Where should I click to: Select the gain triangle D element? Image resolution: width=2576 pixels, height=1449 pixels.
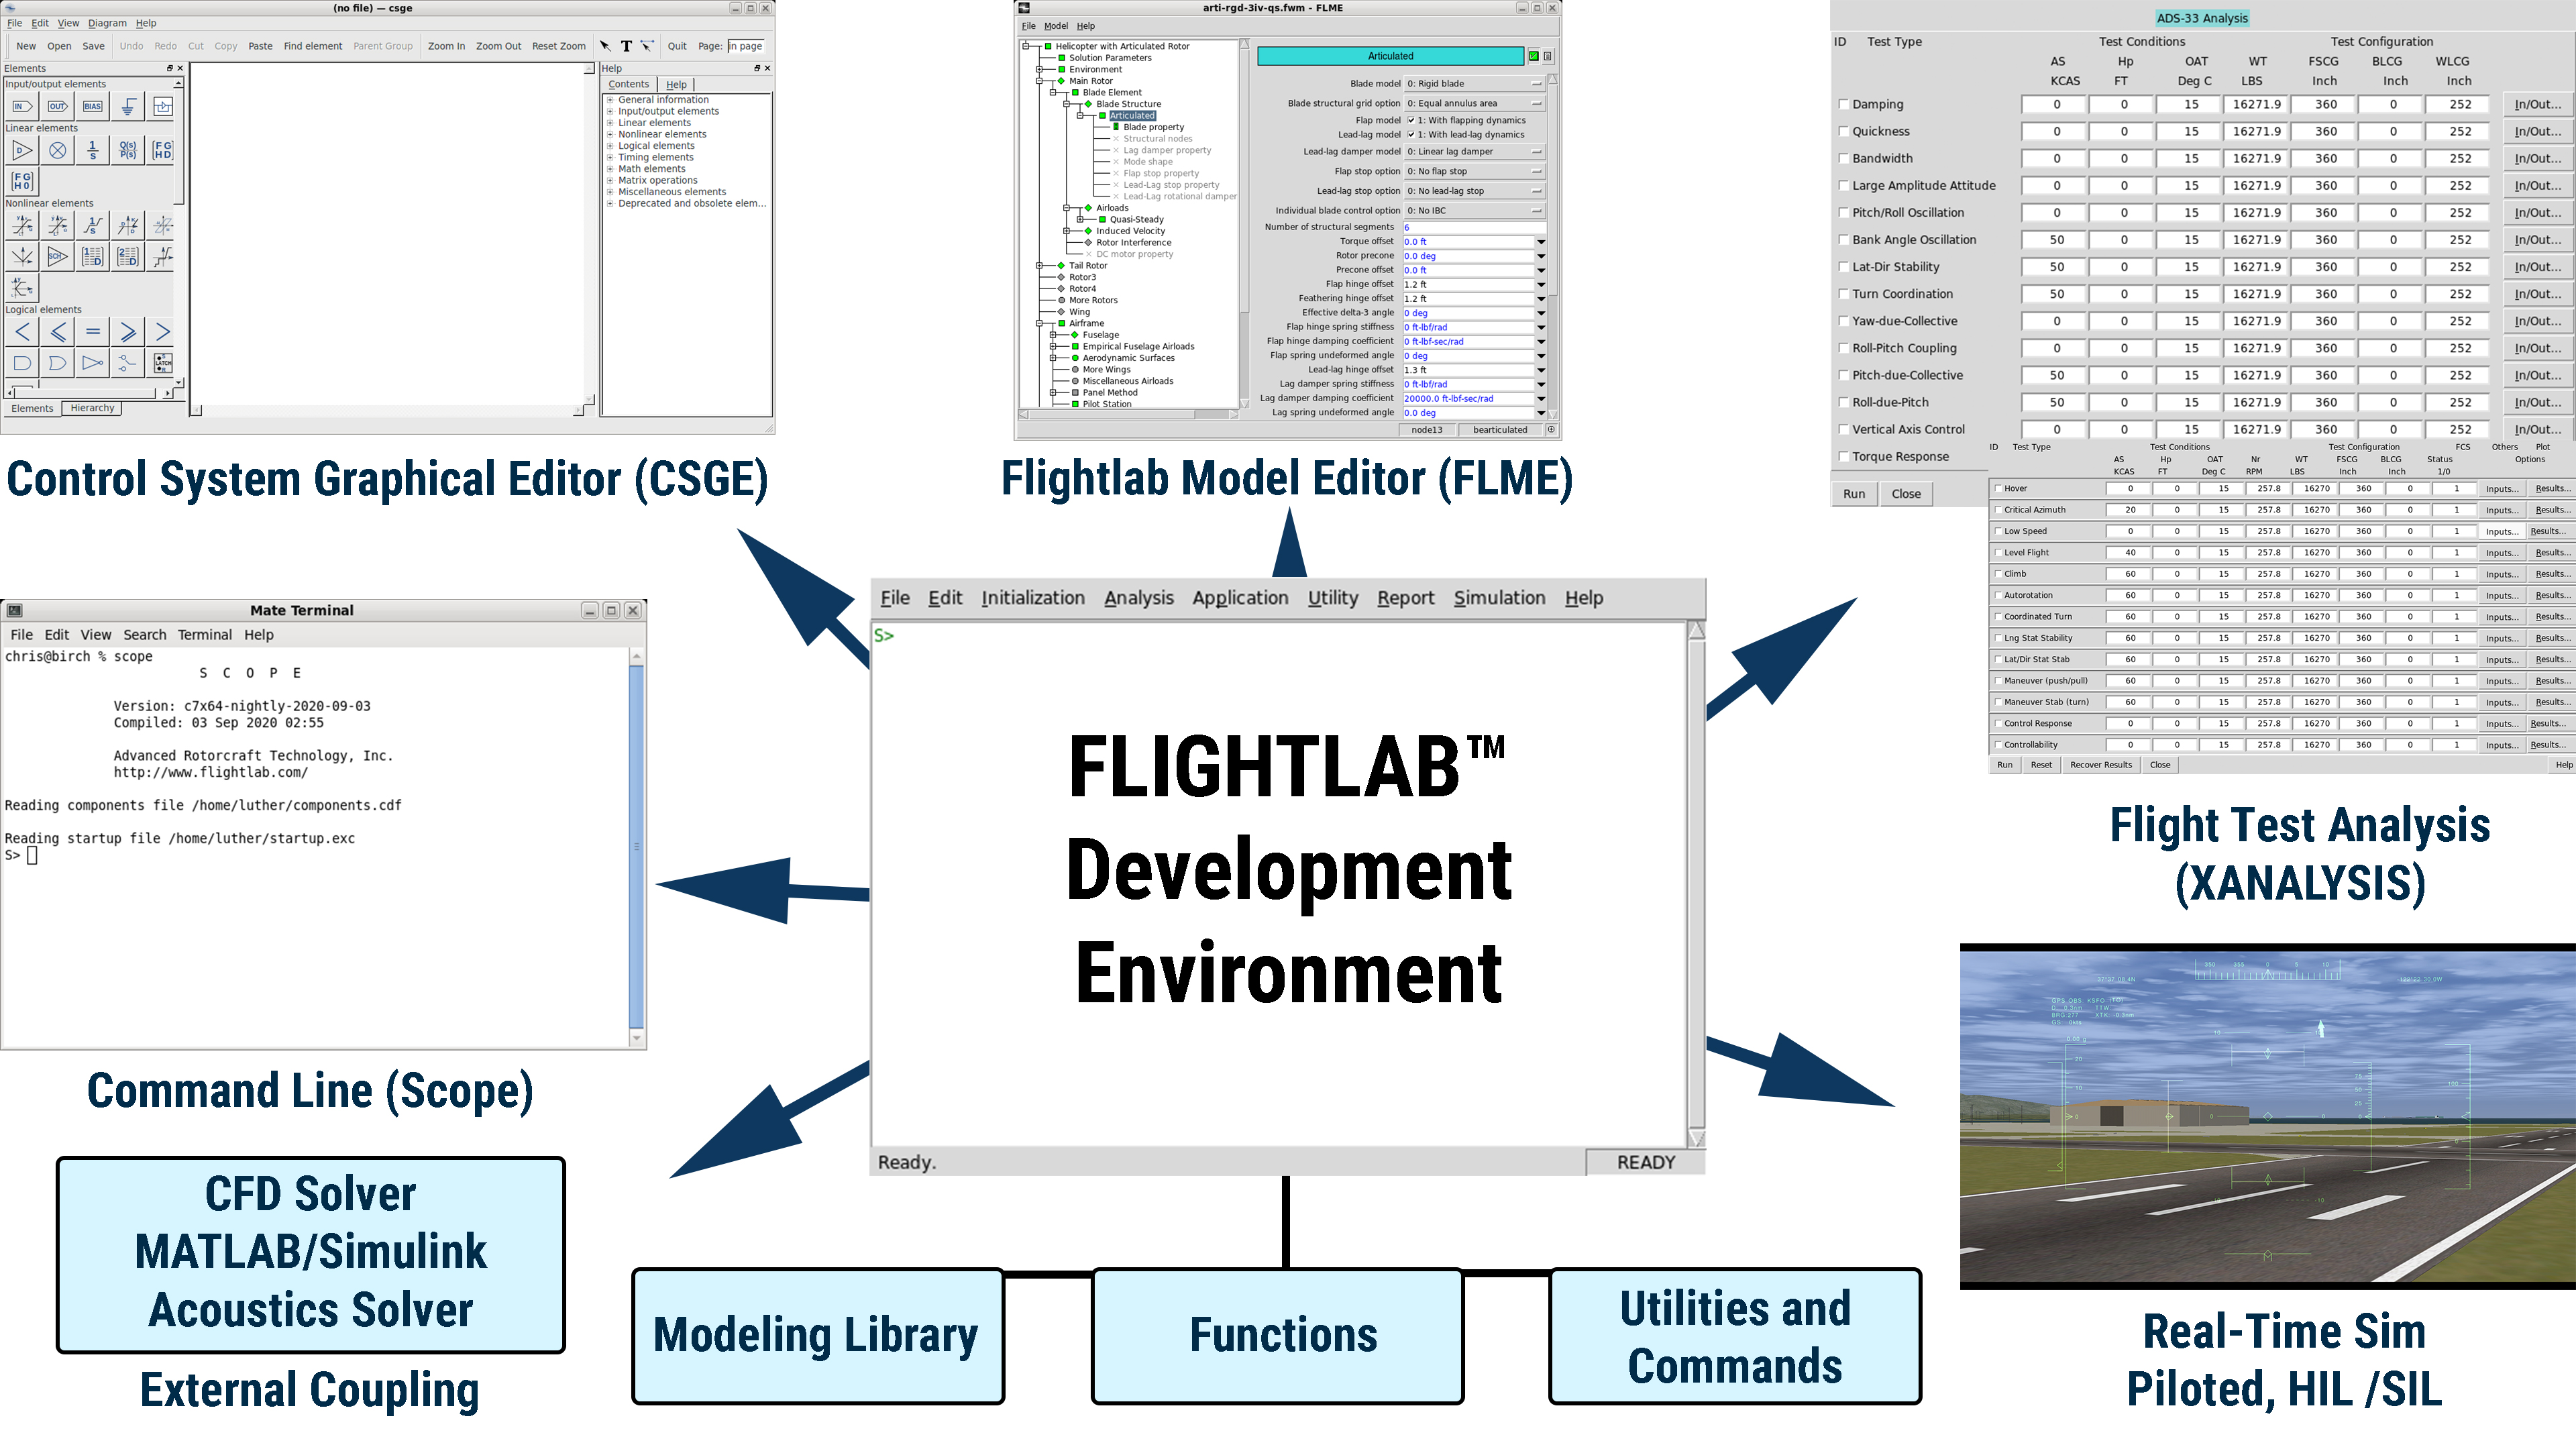click(x=22, y=151)
